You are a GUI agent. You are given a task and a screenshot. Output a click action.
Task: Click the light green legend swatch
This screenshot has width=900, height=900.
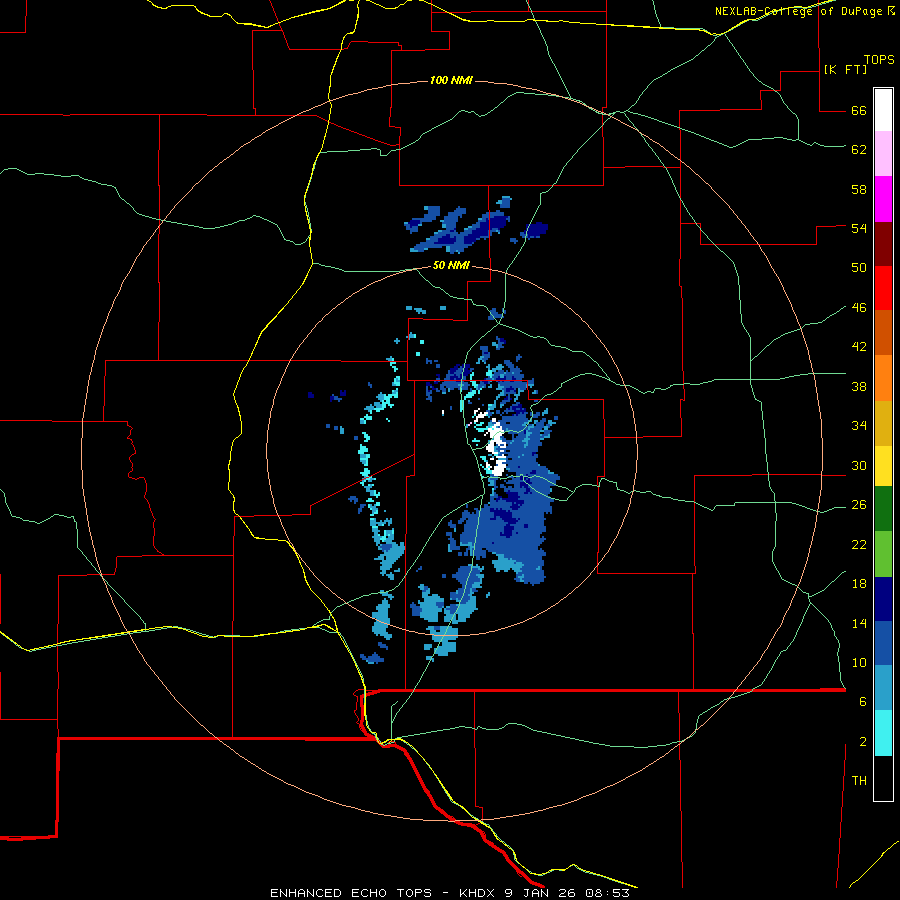click(x=883, y=554)
